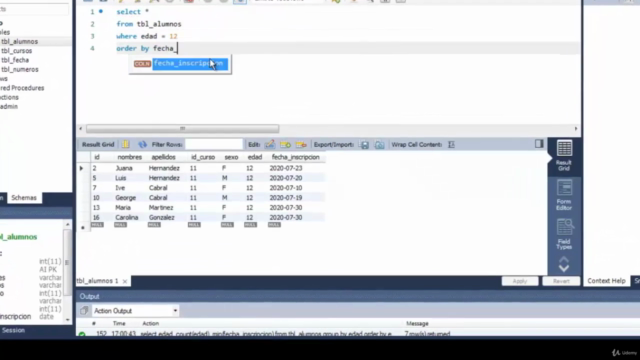Click the line 1 breakpoint dot
Image resolution: width=640 pixels, height=360 pixels.
(x=101, y=11)
